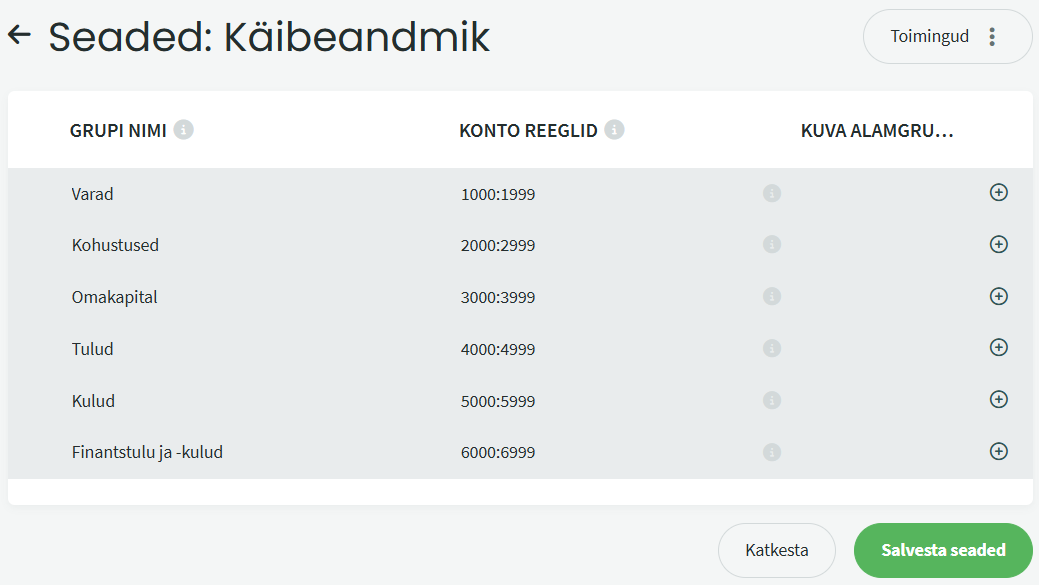Go back using the left arrow
The height and width of the screenshot is (585, 1039).
pos(20,36)
